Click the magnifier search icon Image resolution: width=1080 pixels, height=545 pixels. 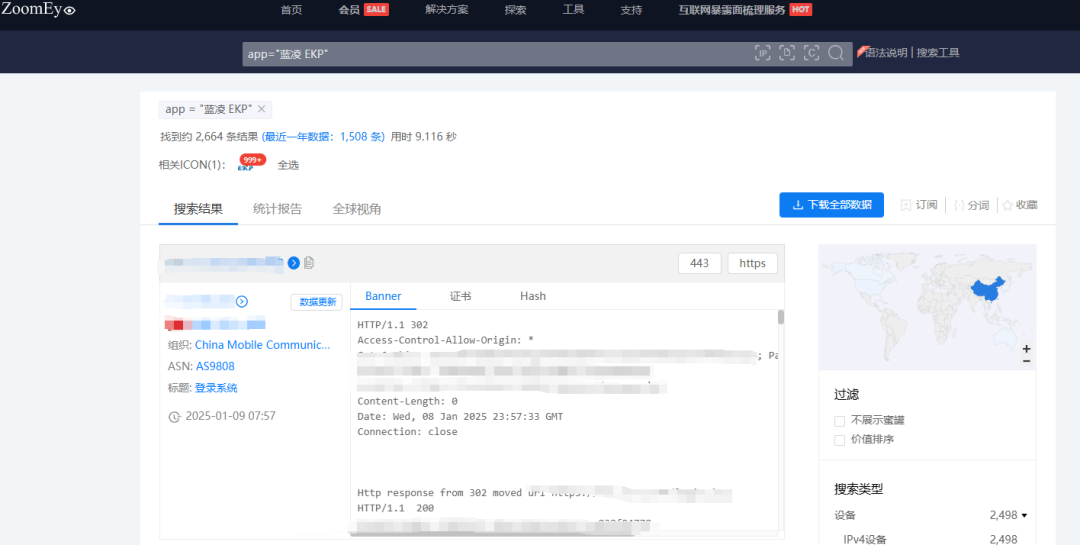(835, 53)
